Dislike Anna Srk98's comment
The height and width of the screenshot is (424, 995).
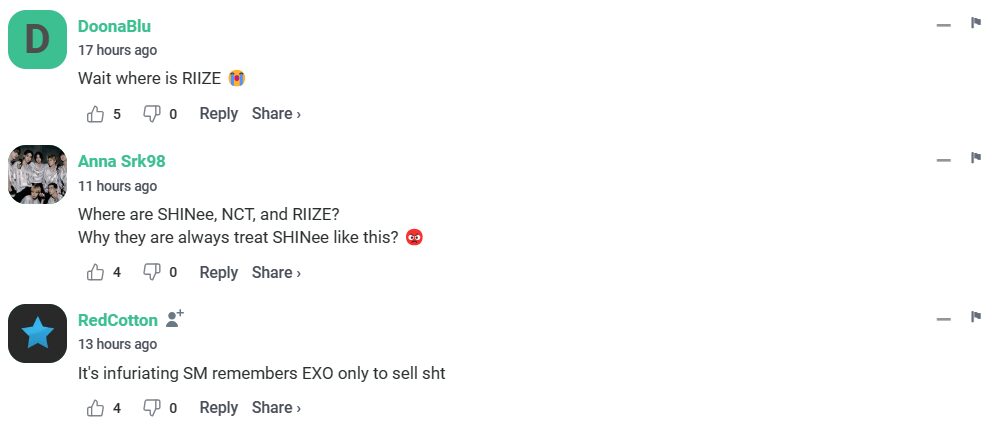pos(152,273)
